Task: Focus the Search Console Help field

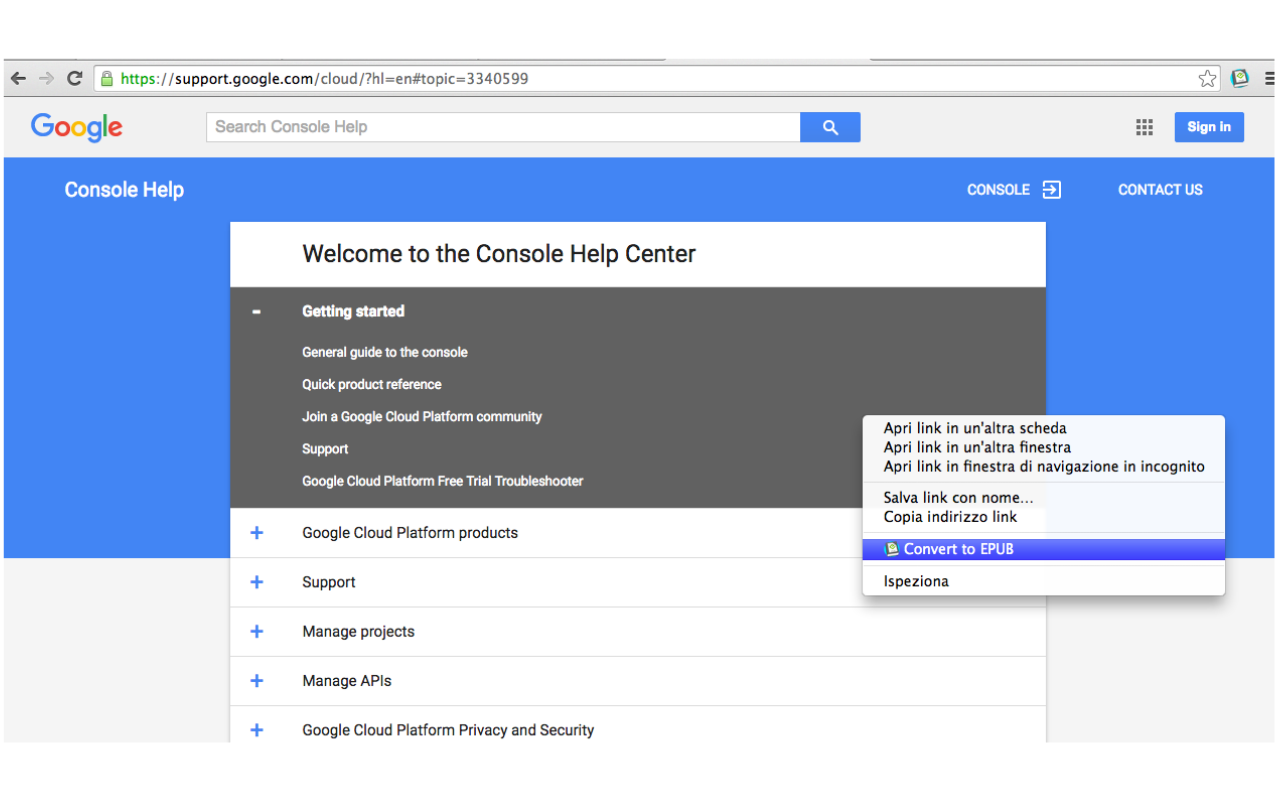Action: pyautogui.click(x=503, y=127)
